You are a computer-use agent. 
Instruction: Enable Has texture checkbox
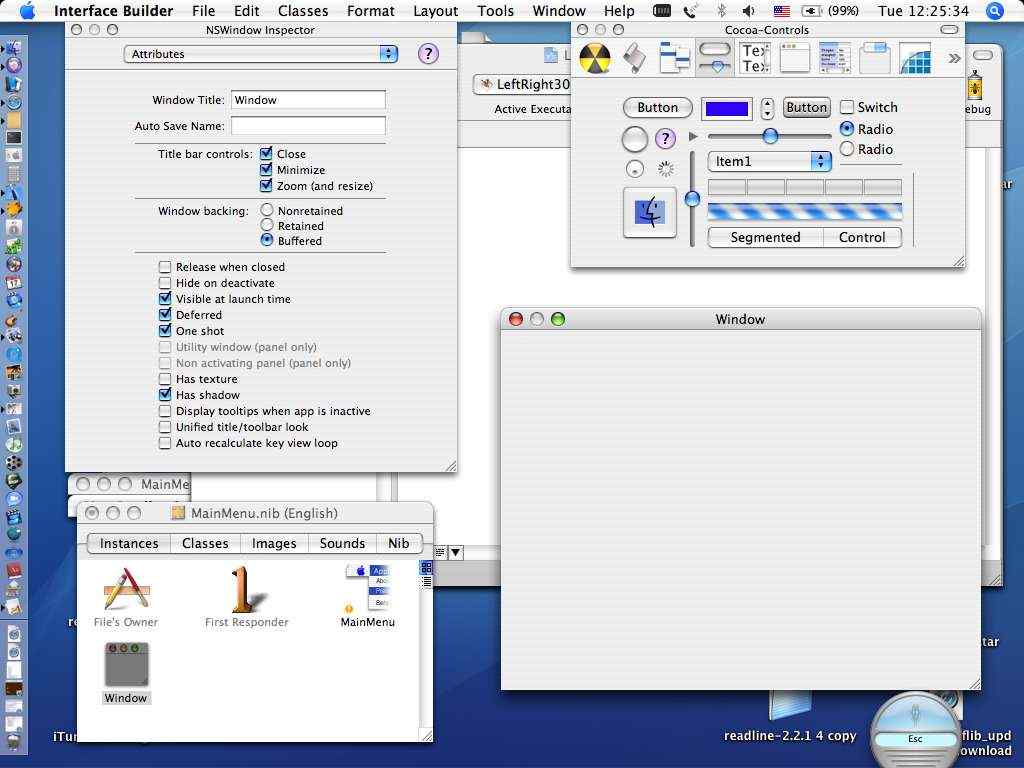[165, 379]
